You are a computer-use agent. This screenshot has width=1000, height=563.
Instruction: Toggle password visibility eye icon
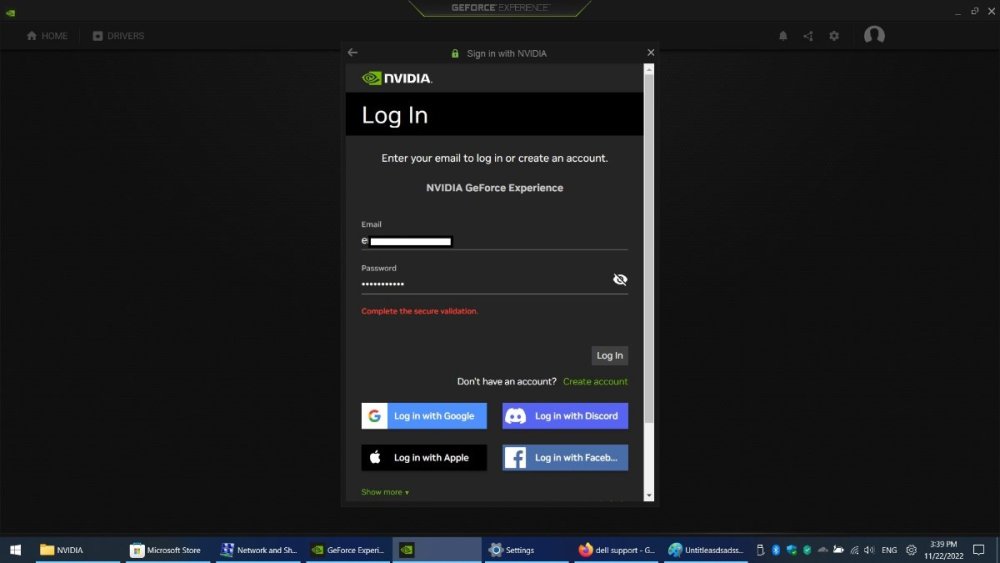coord(620,279)
